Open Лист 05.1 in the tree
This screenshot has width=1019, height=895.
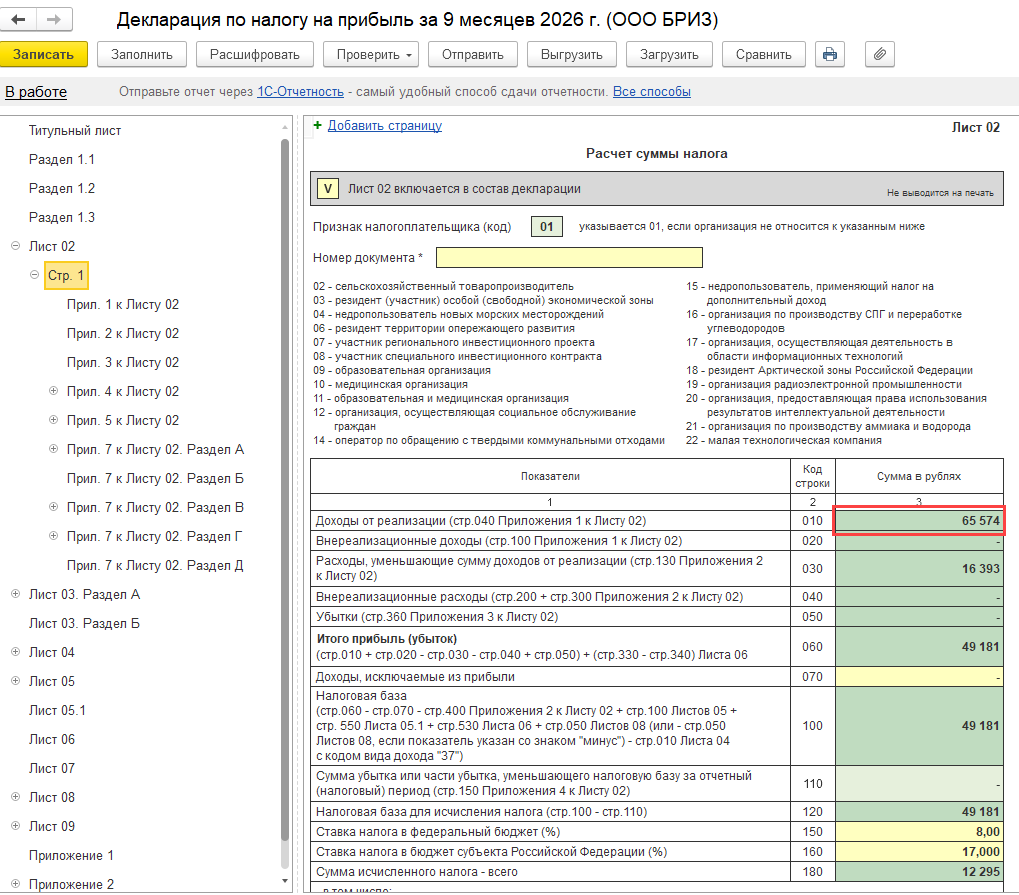(57, 710)
